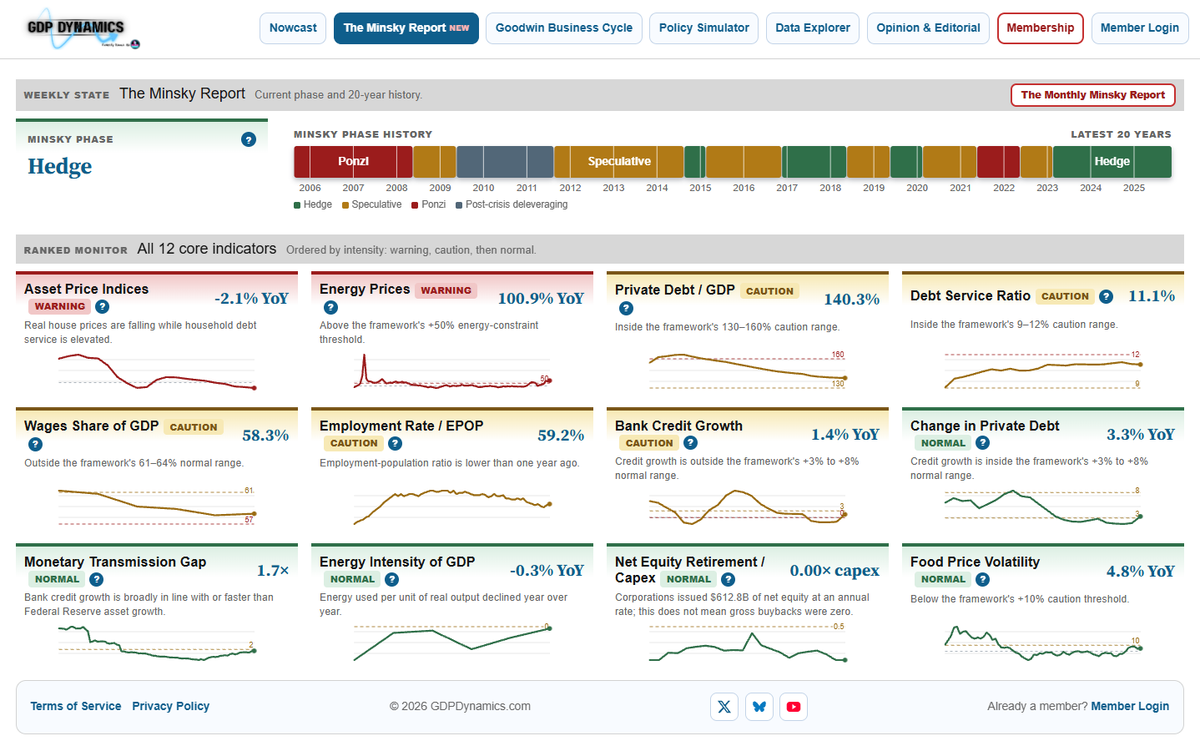Go to the Nowcast tab
The height and width of the screenshot is (746, 1200).
coord(293,28)
